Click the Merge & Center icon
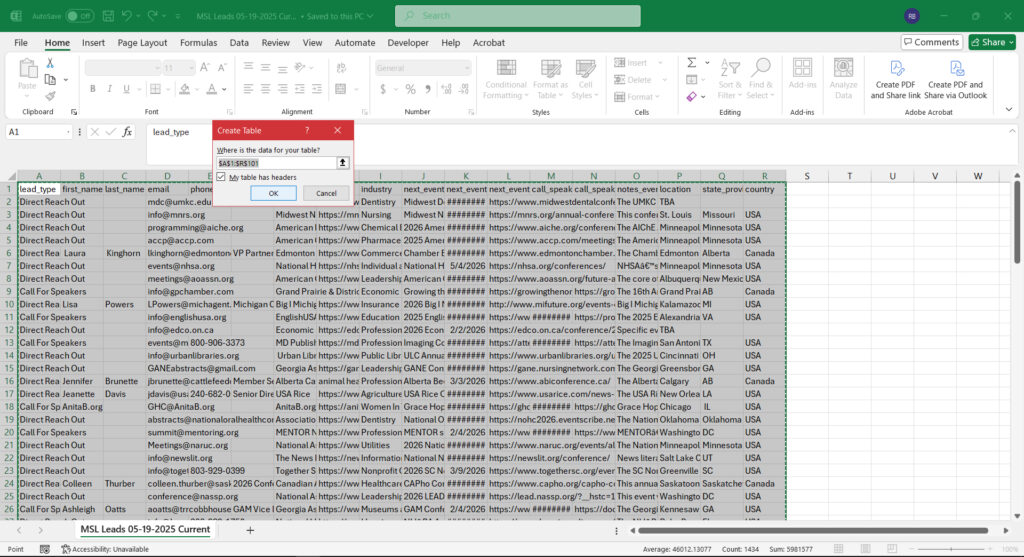The width and height of the screenshot is (1024, 557). pyautogui.click(x=340, y=89)
